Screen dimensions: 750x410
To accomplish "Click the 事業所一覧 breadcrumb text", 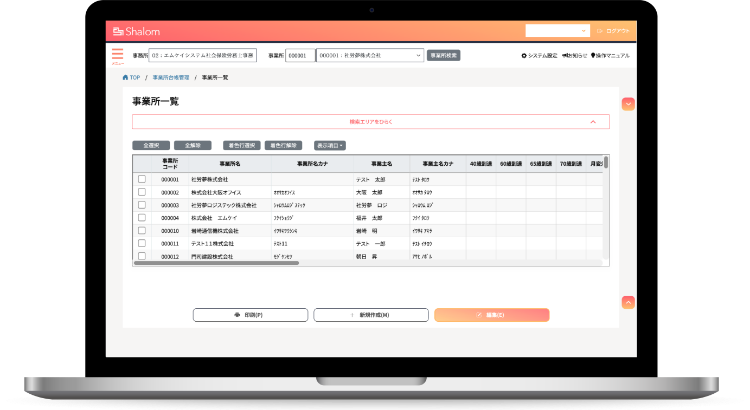I will click(215, 78).
